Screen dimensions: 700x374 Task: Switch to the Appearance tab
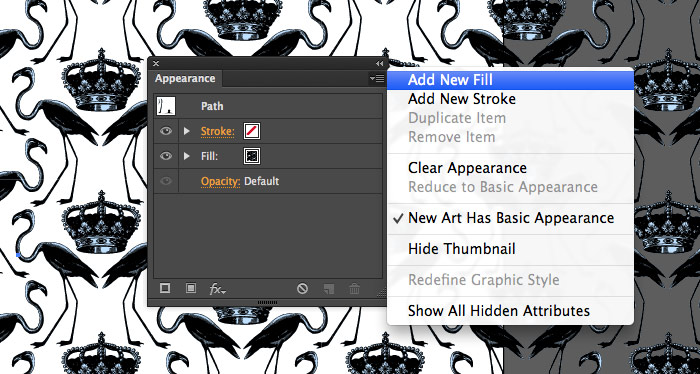[185, 79]
